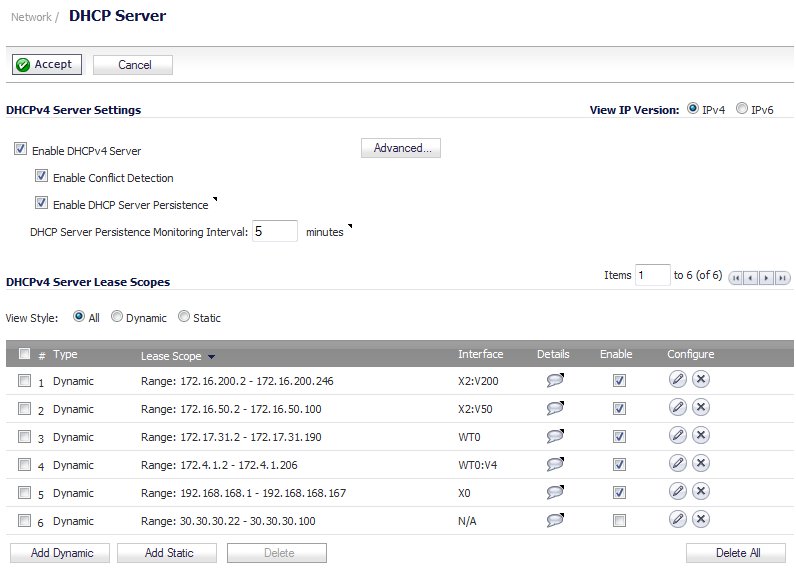The width and height of the screenshot is (796, 570).
Task: Delete the X2:V50 scope using X icon
Action: tap(701, 407)
